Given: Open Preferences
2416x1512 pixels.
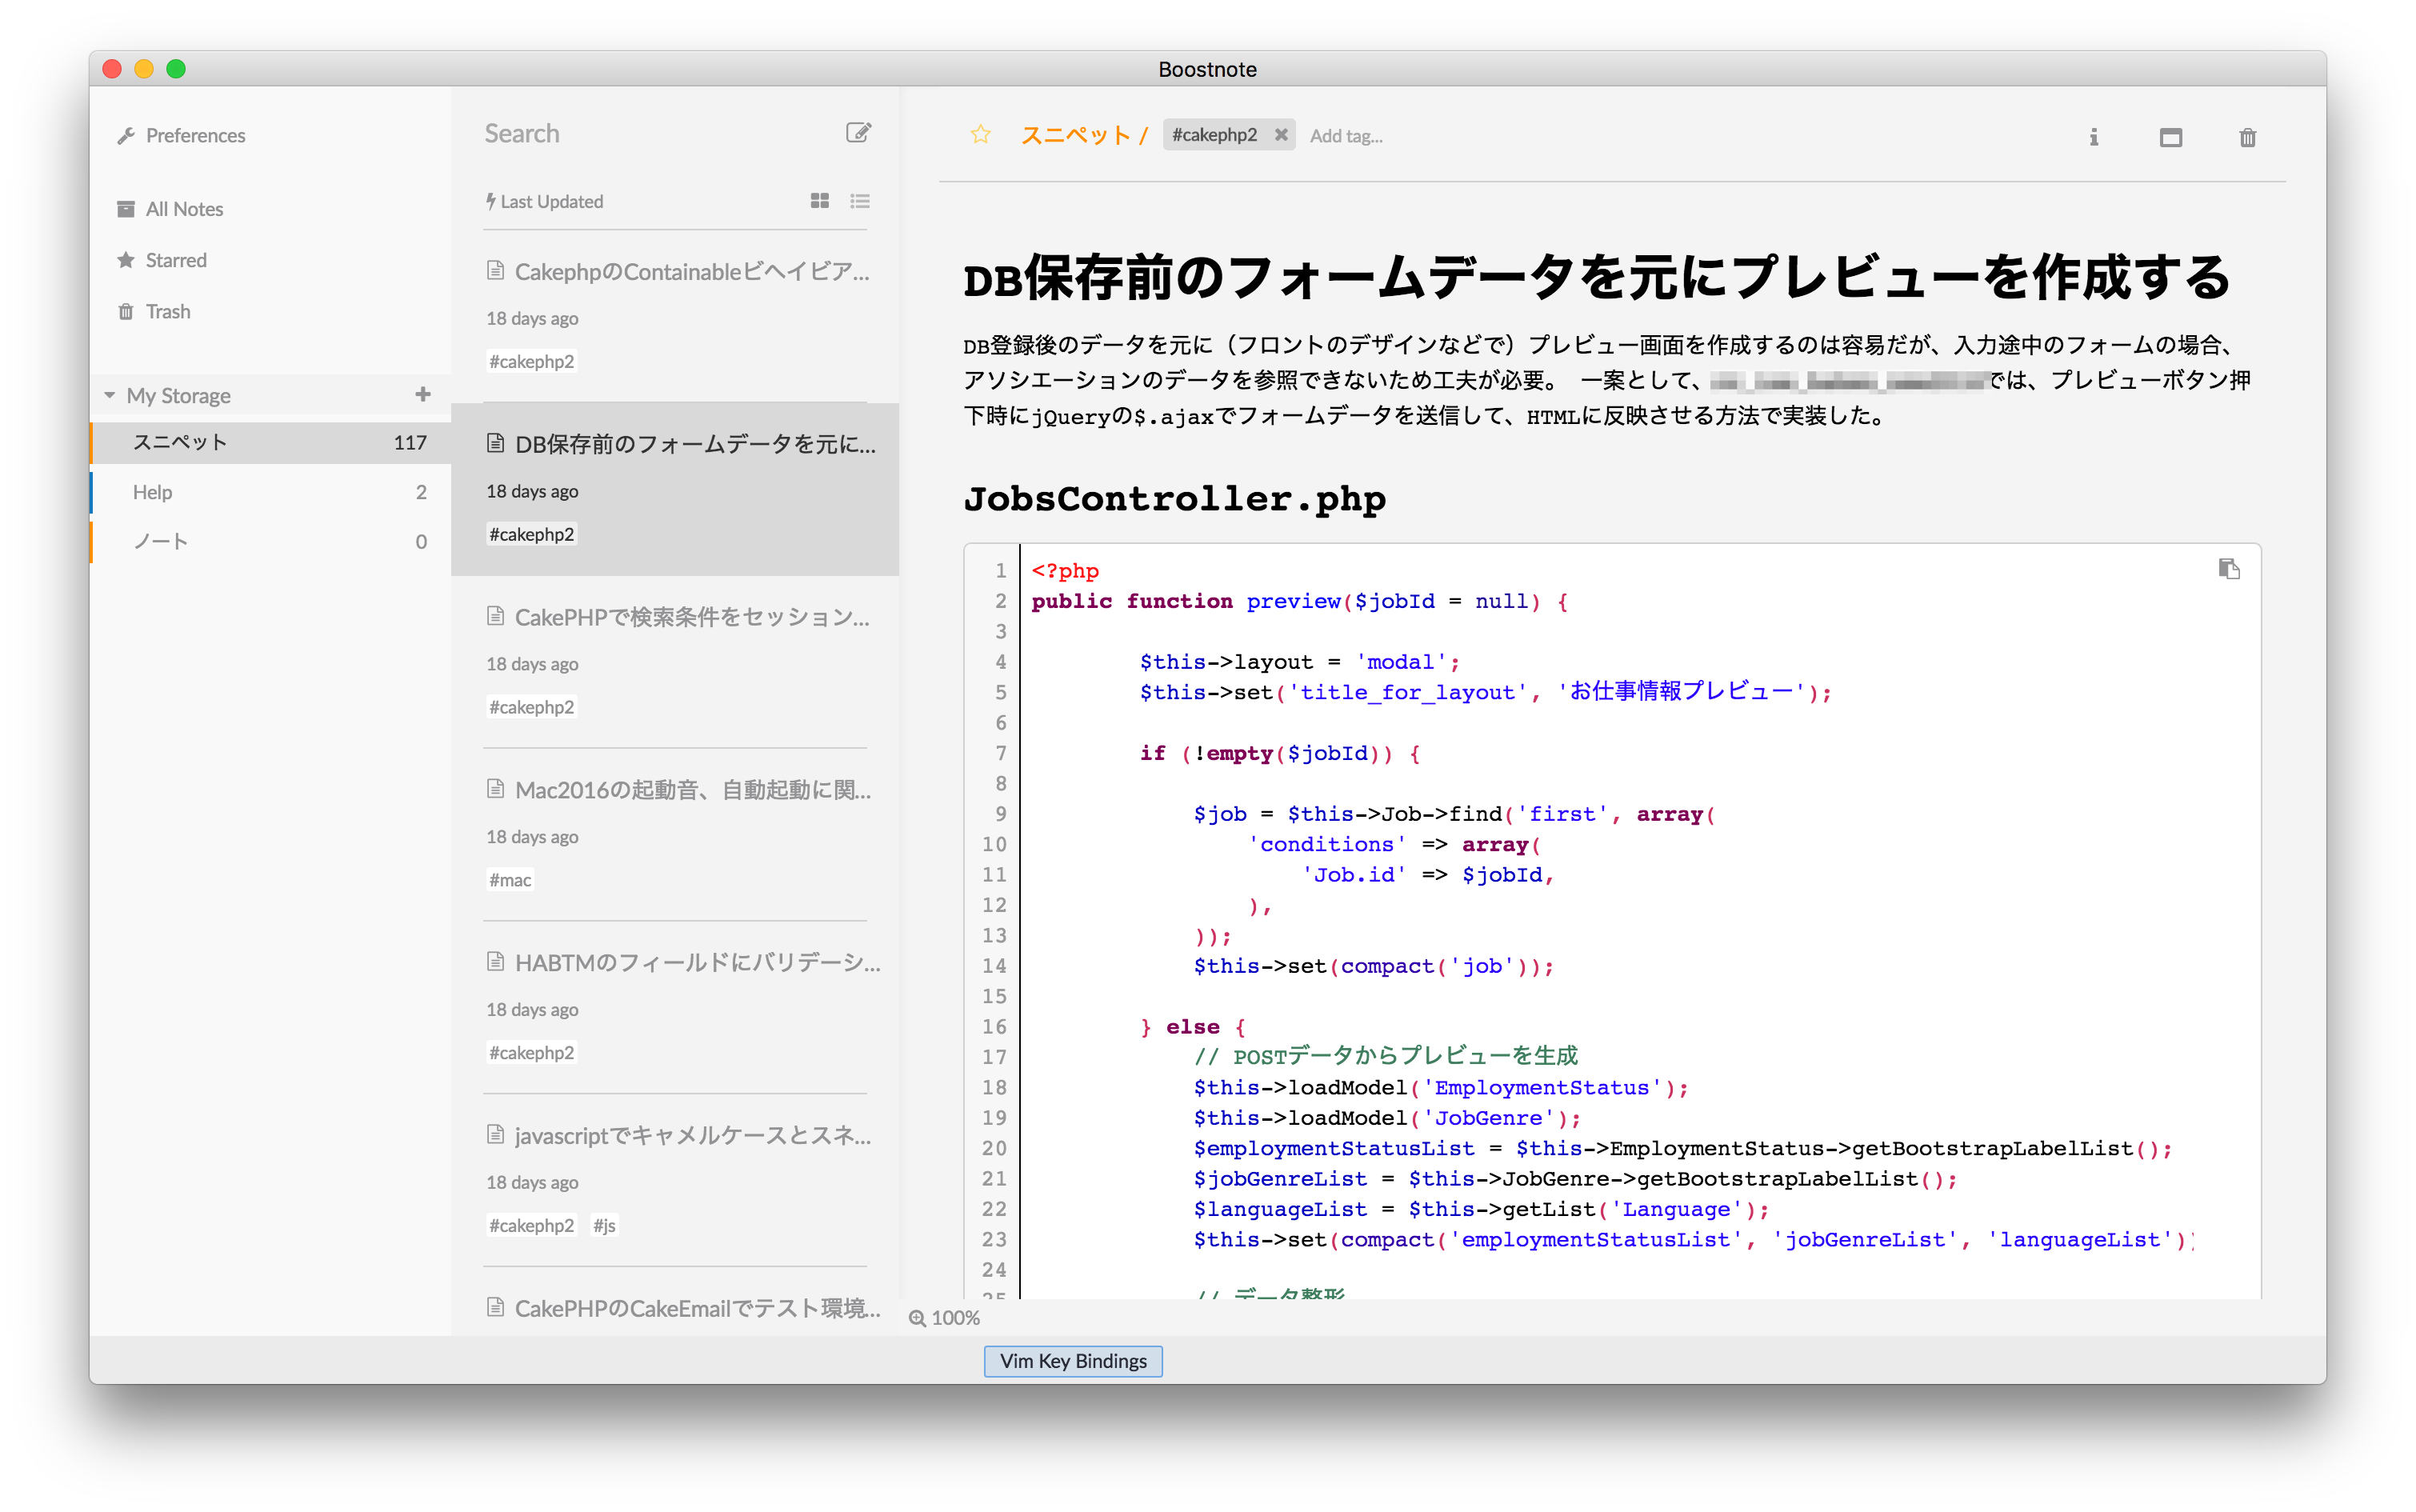Looking at the screenshot, I should pyautogui.click(x=194, y=136).
